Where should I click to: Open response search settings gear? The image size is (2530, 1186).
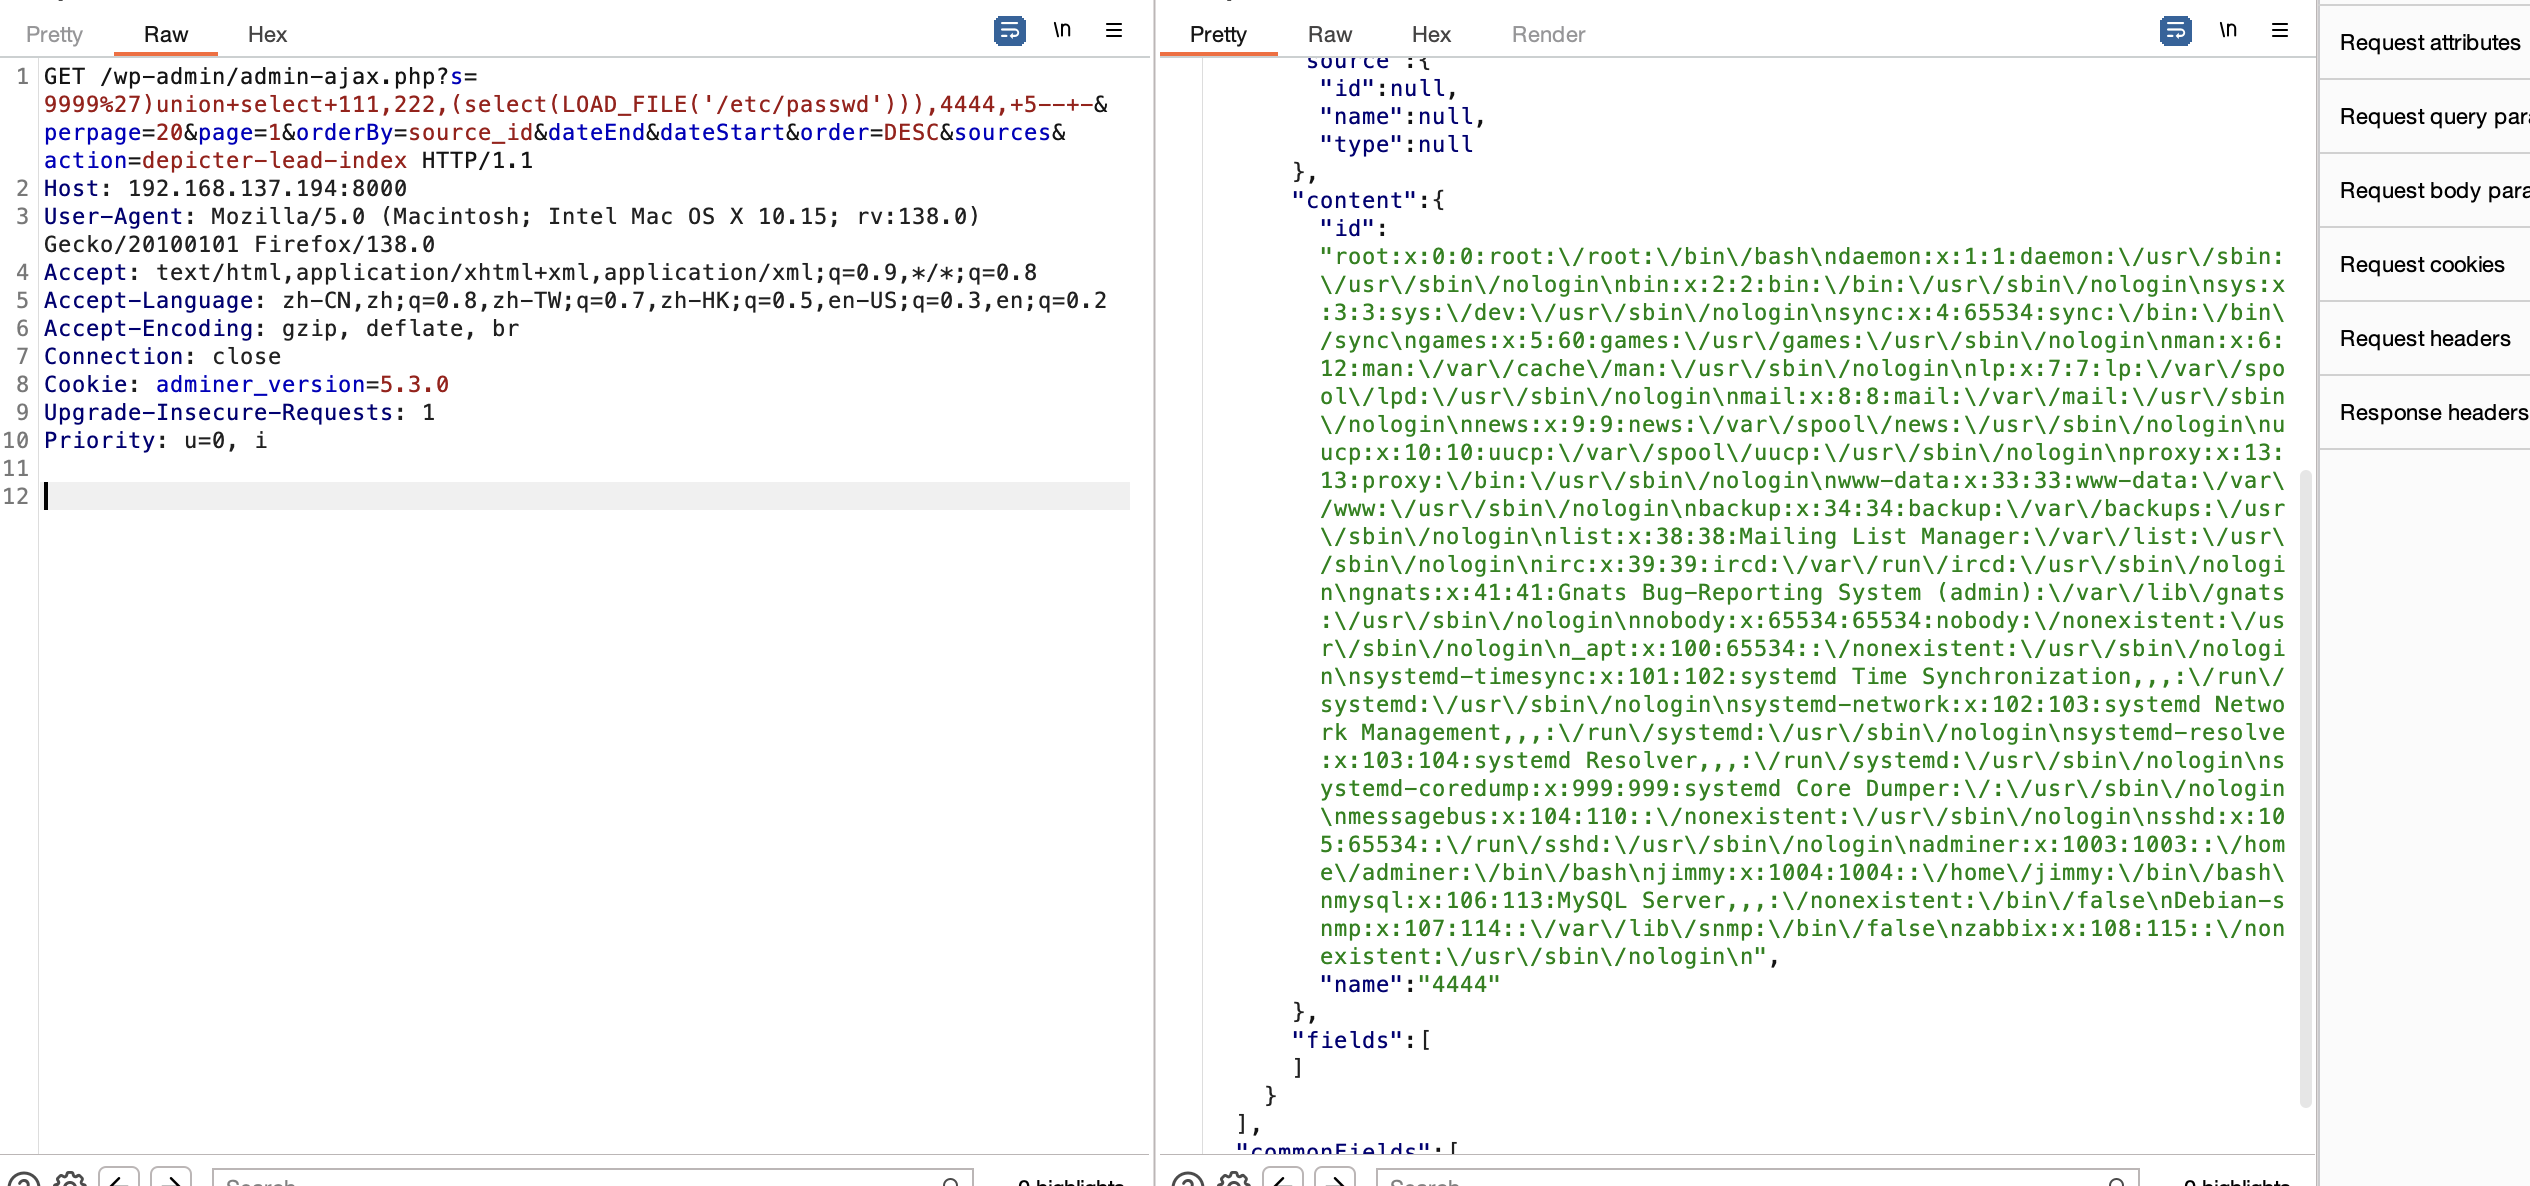(1234, 1180)
